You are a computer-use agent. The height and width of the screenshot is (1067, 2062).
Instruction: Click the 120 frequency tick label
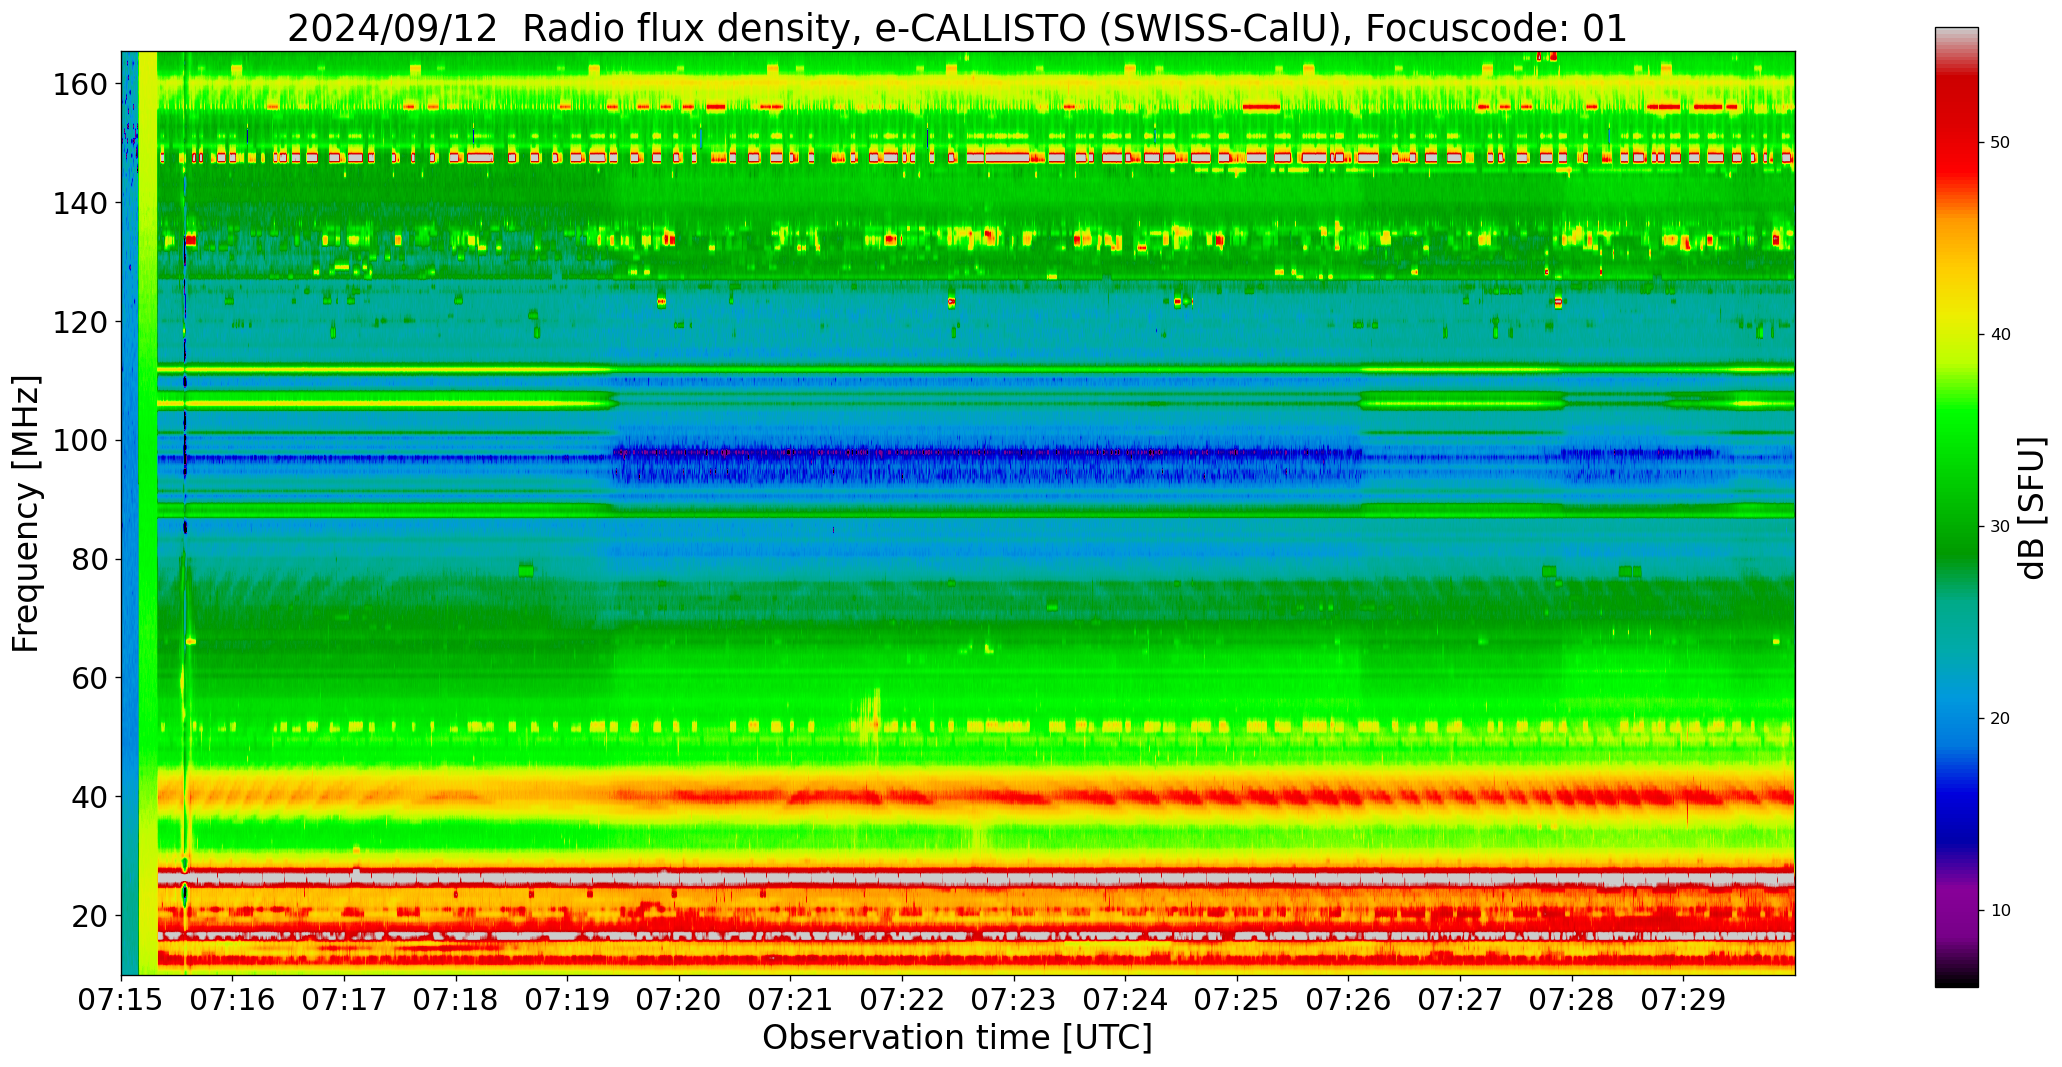(x=80, y=322)
